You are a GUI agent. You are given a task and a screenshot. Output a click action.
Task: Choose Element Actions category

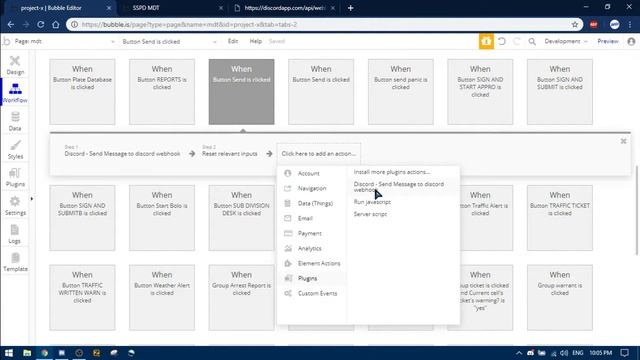click(x=311, y=263)
